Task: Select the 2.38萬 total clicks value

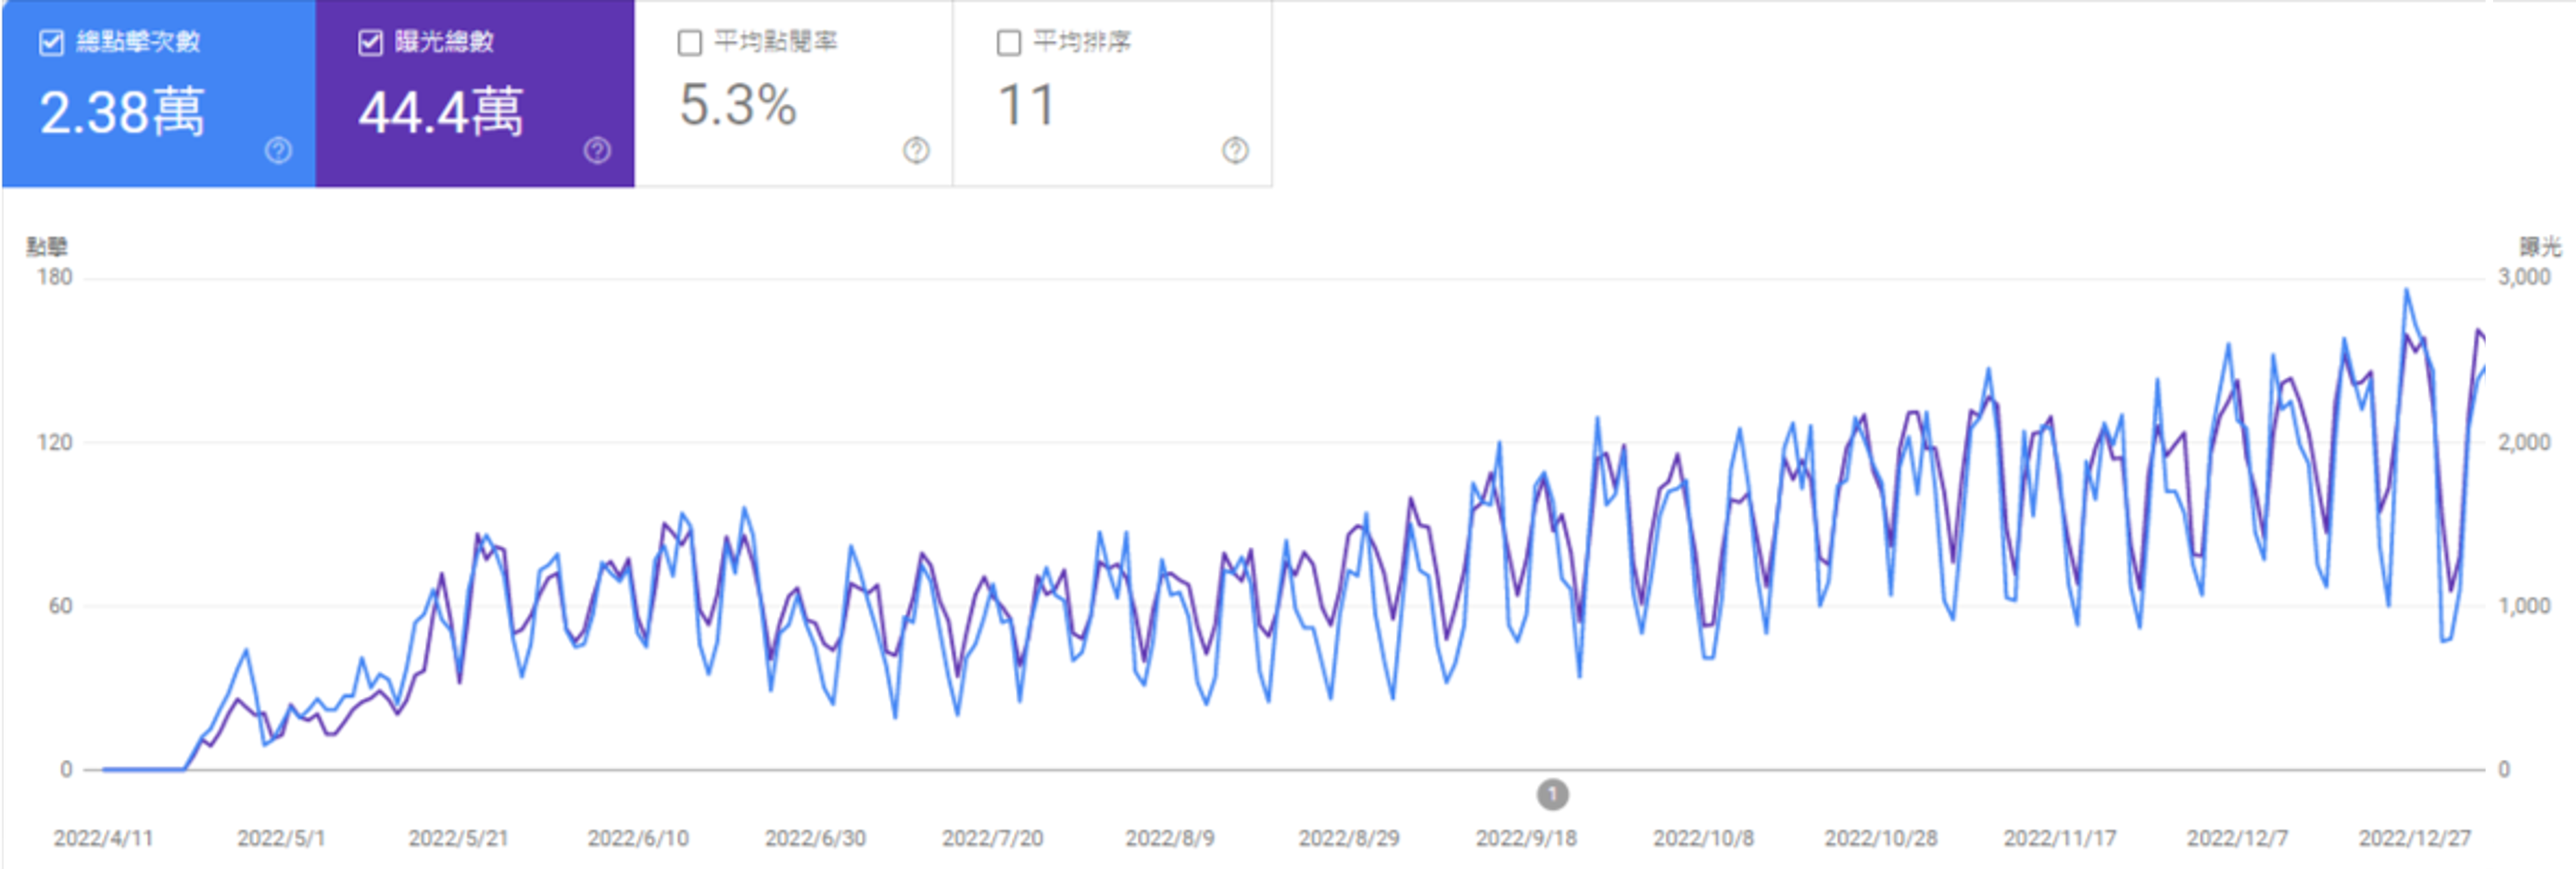Action: coord(122,111)
